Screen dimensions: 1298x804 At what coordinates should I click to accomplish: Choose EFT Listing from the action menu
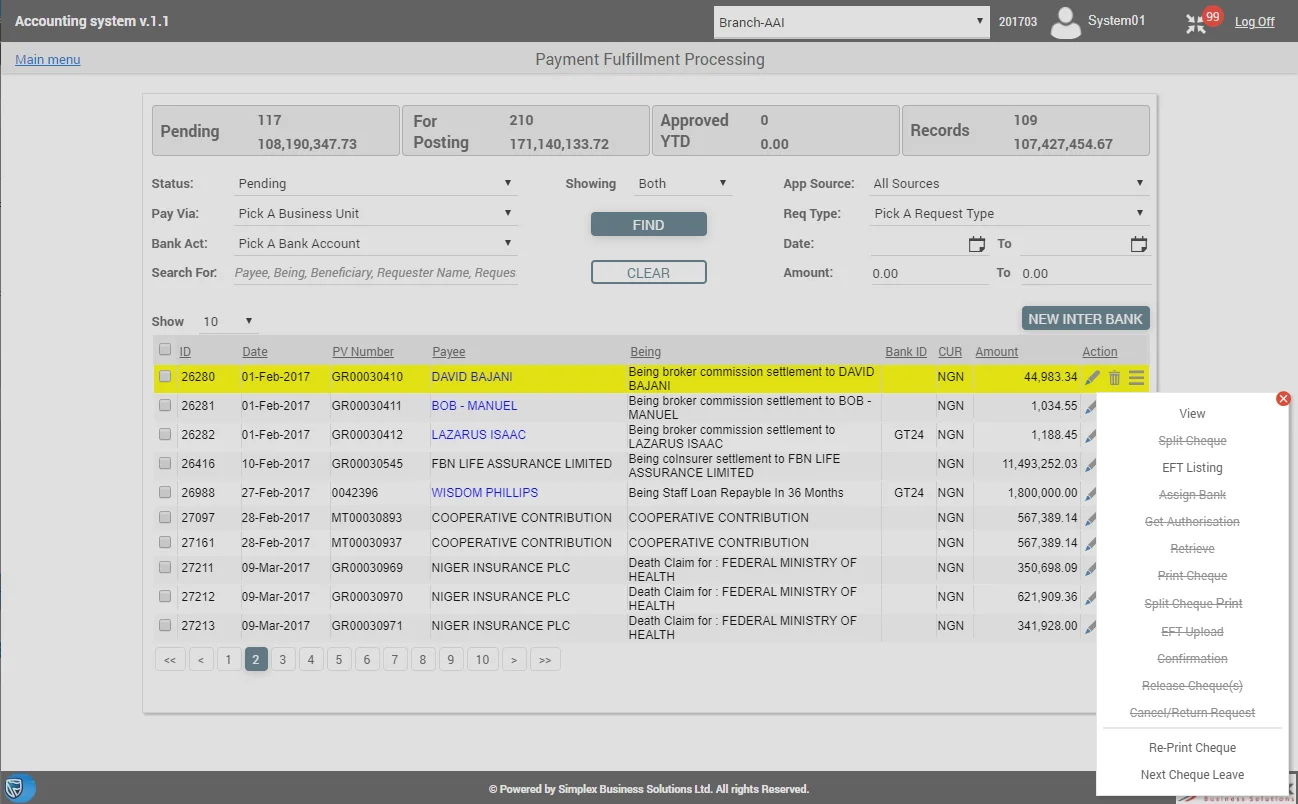click(x=1192, y=468)
